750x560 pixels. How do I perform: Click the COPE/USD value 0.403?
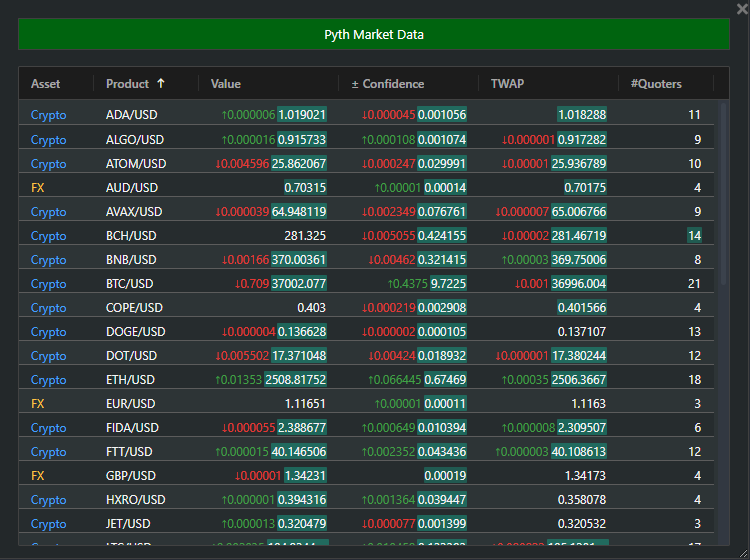[x=311, y=307]
